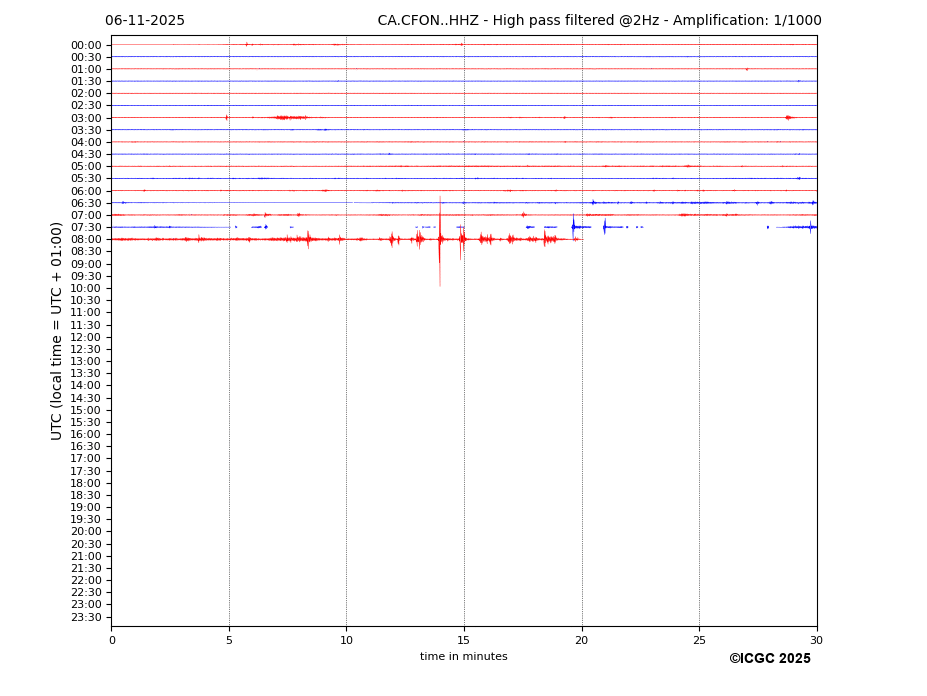Click x-axis tick label 5
The image size is (927, 696).
click(229, 640)
